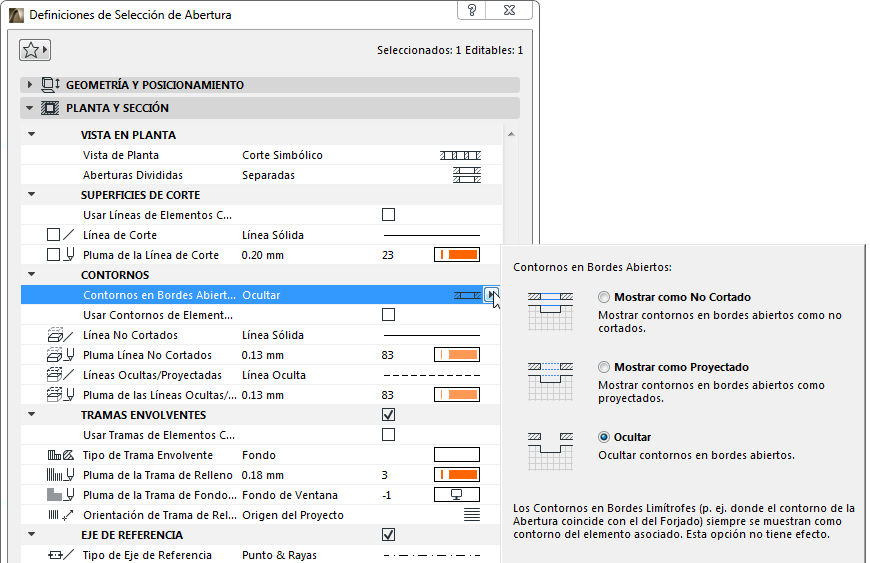The height and width of the screenshot is (563, 870).
Task: Click the Tipo de Eje de Referencia row icon
Action: pos(60,555)
